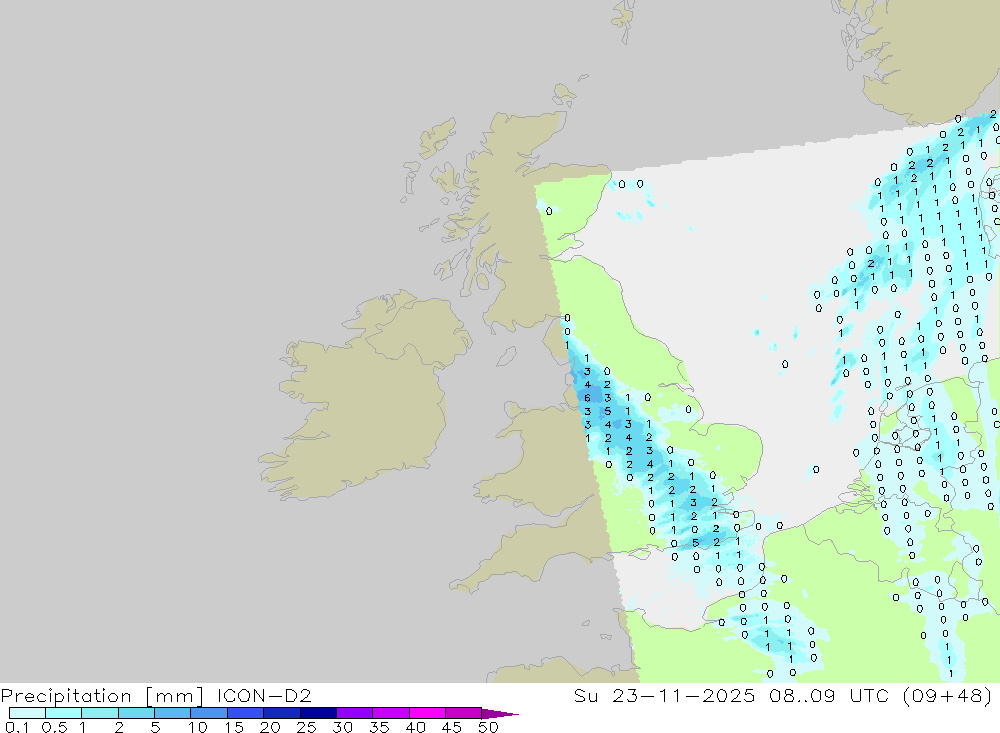Click the 35–40 mm legend color swatch
This screenshot has height=733, width=1000.
(391, 713)
